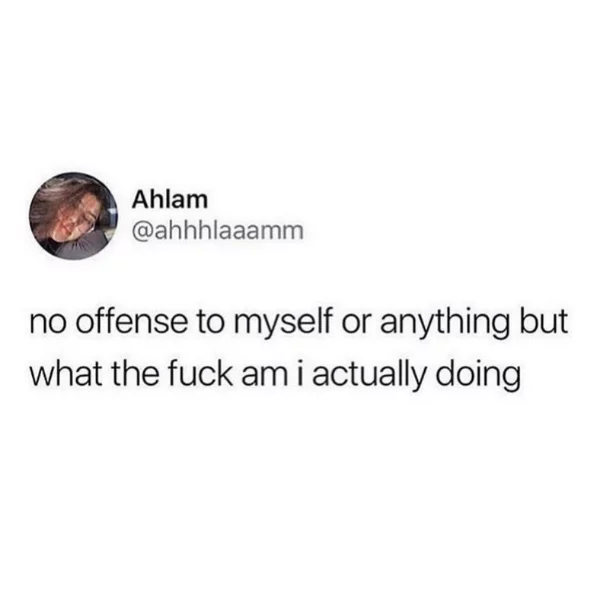600x600 pixels.
Task: Click the @ symbol in the handle
Action: (142, 232)
